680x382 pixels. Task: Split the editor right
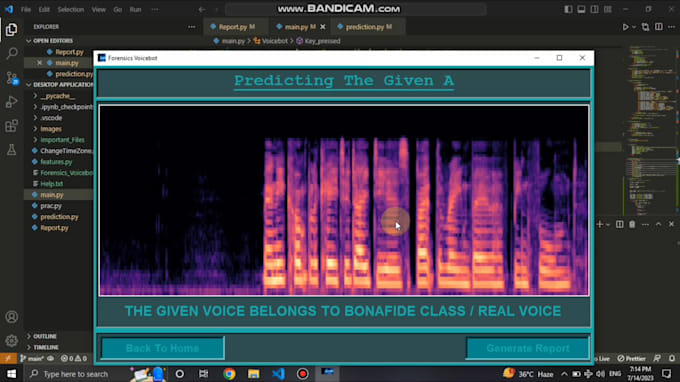[659, 27]
